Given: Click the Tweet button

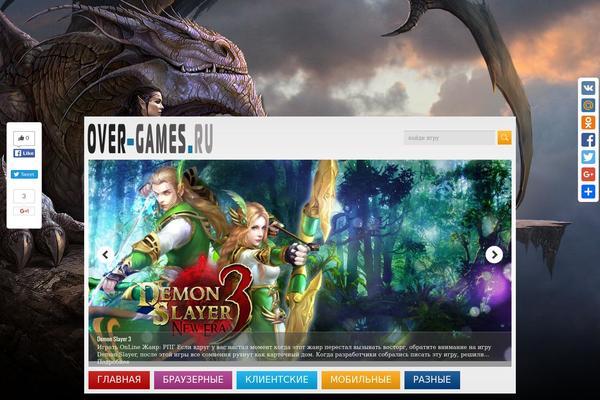Looking at the screenshot, I should click(24, 174).
